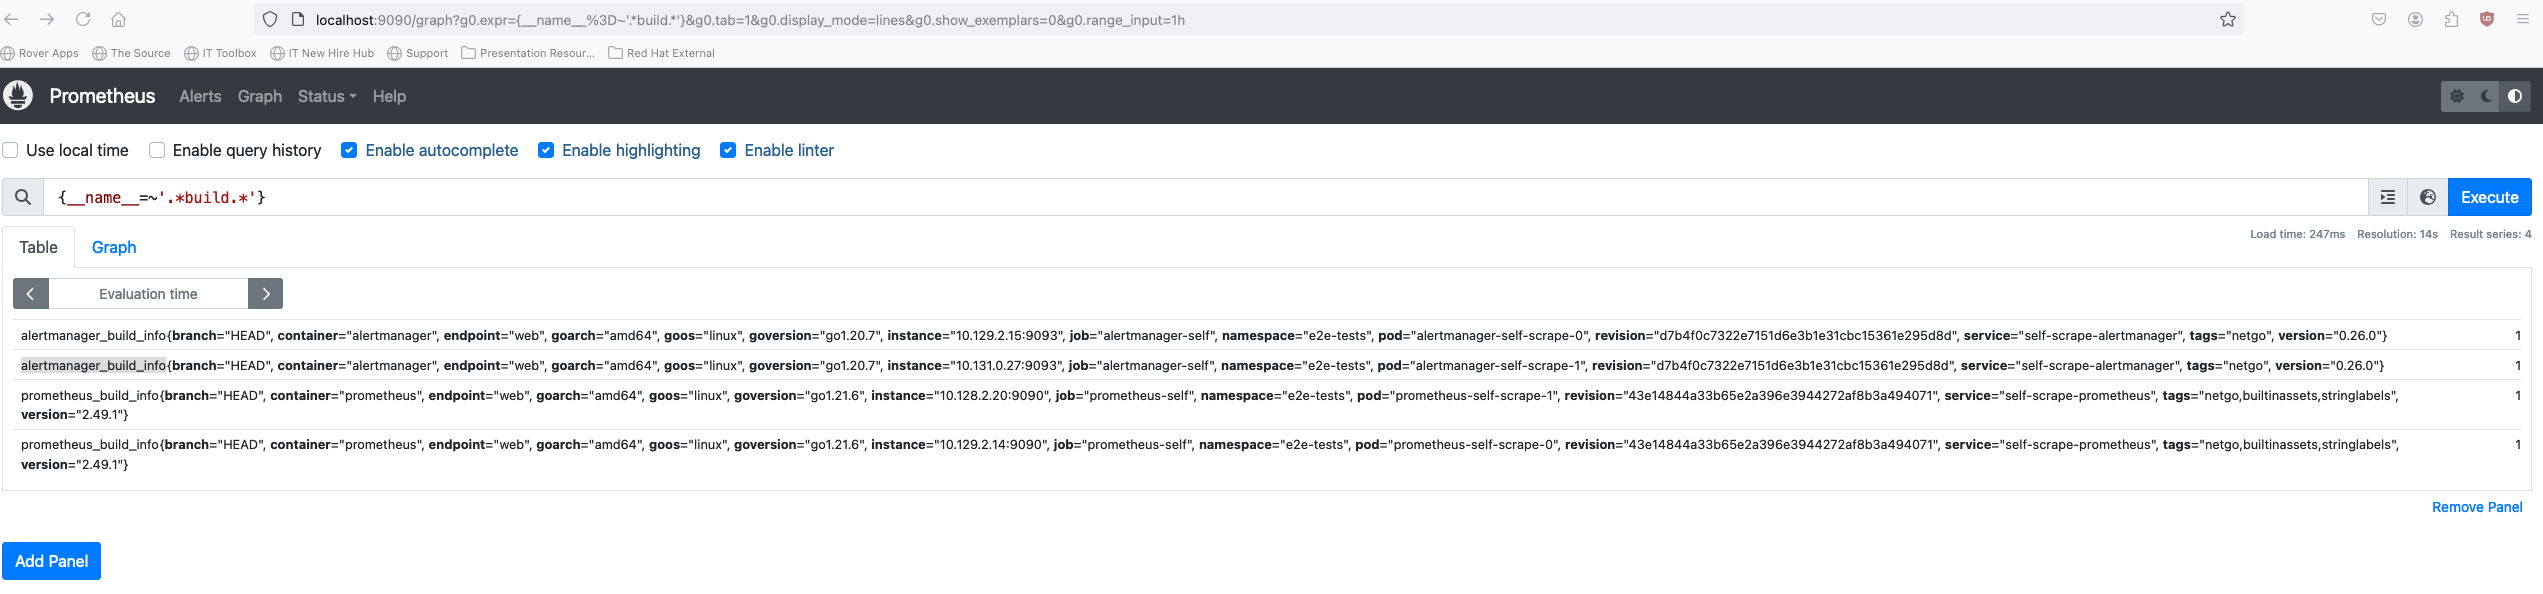Click the Remove Panel link

pos(2476,507)
